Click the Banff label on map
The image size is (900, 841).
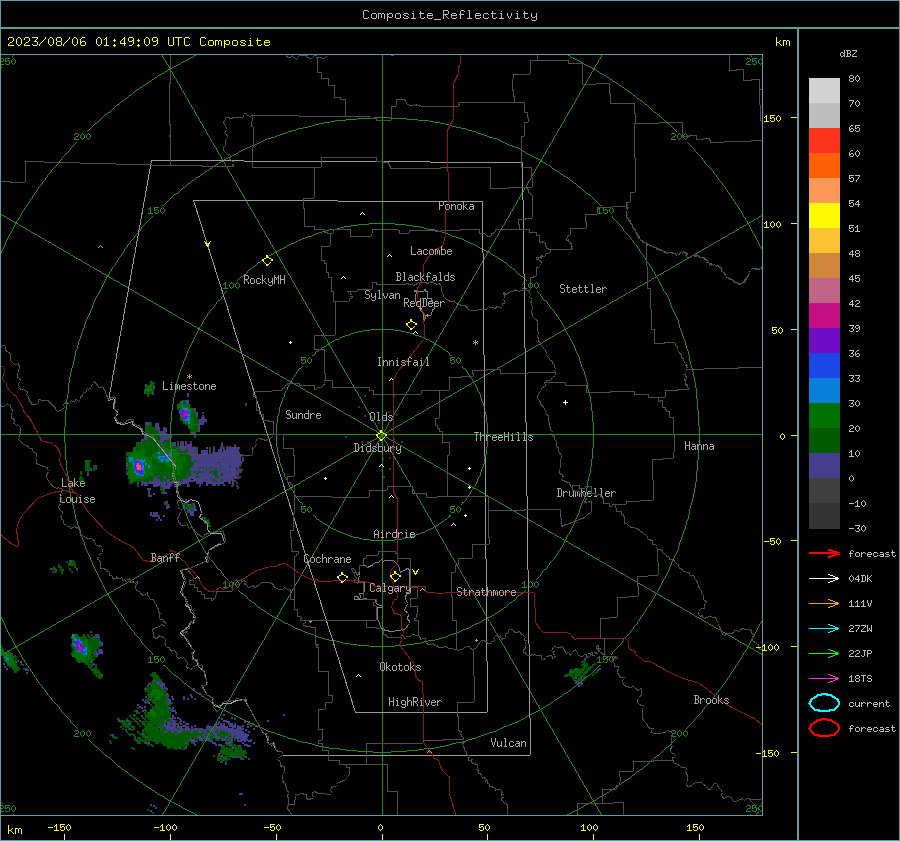[x=165, y=557]
